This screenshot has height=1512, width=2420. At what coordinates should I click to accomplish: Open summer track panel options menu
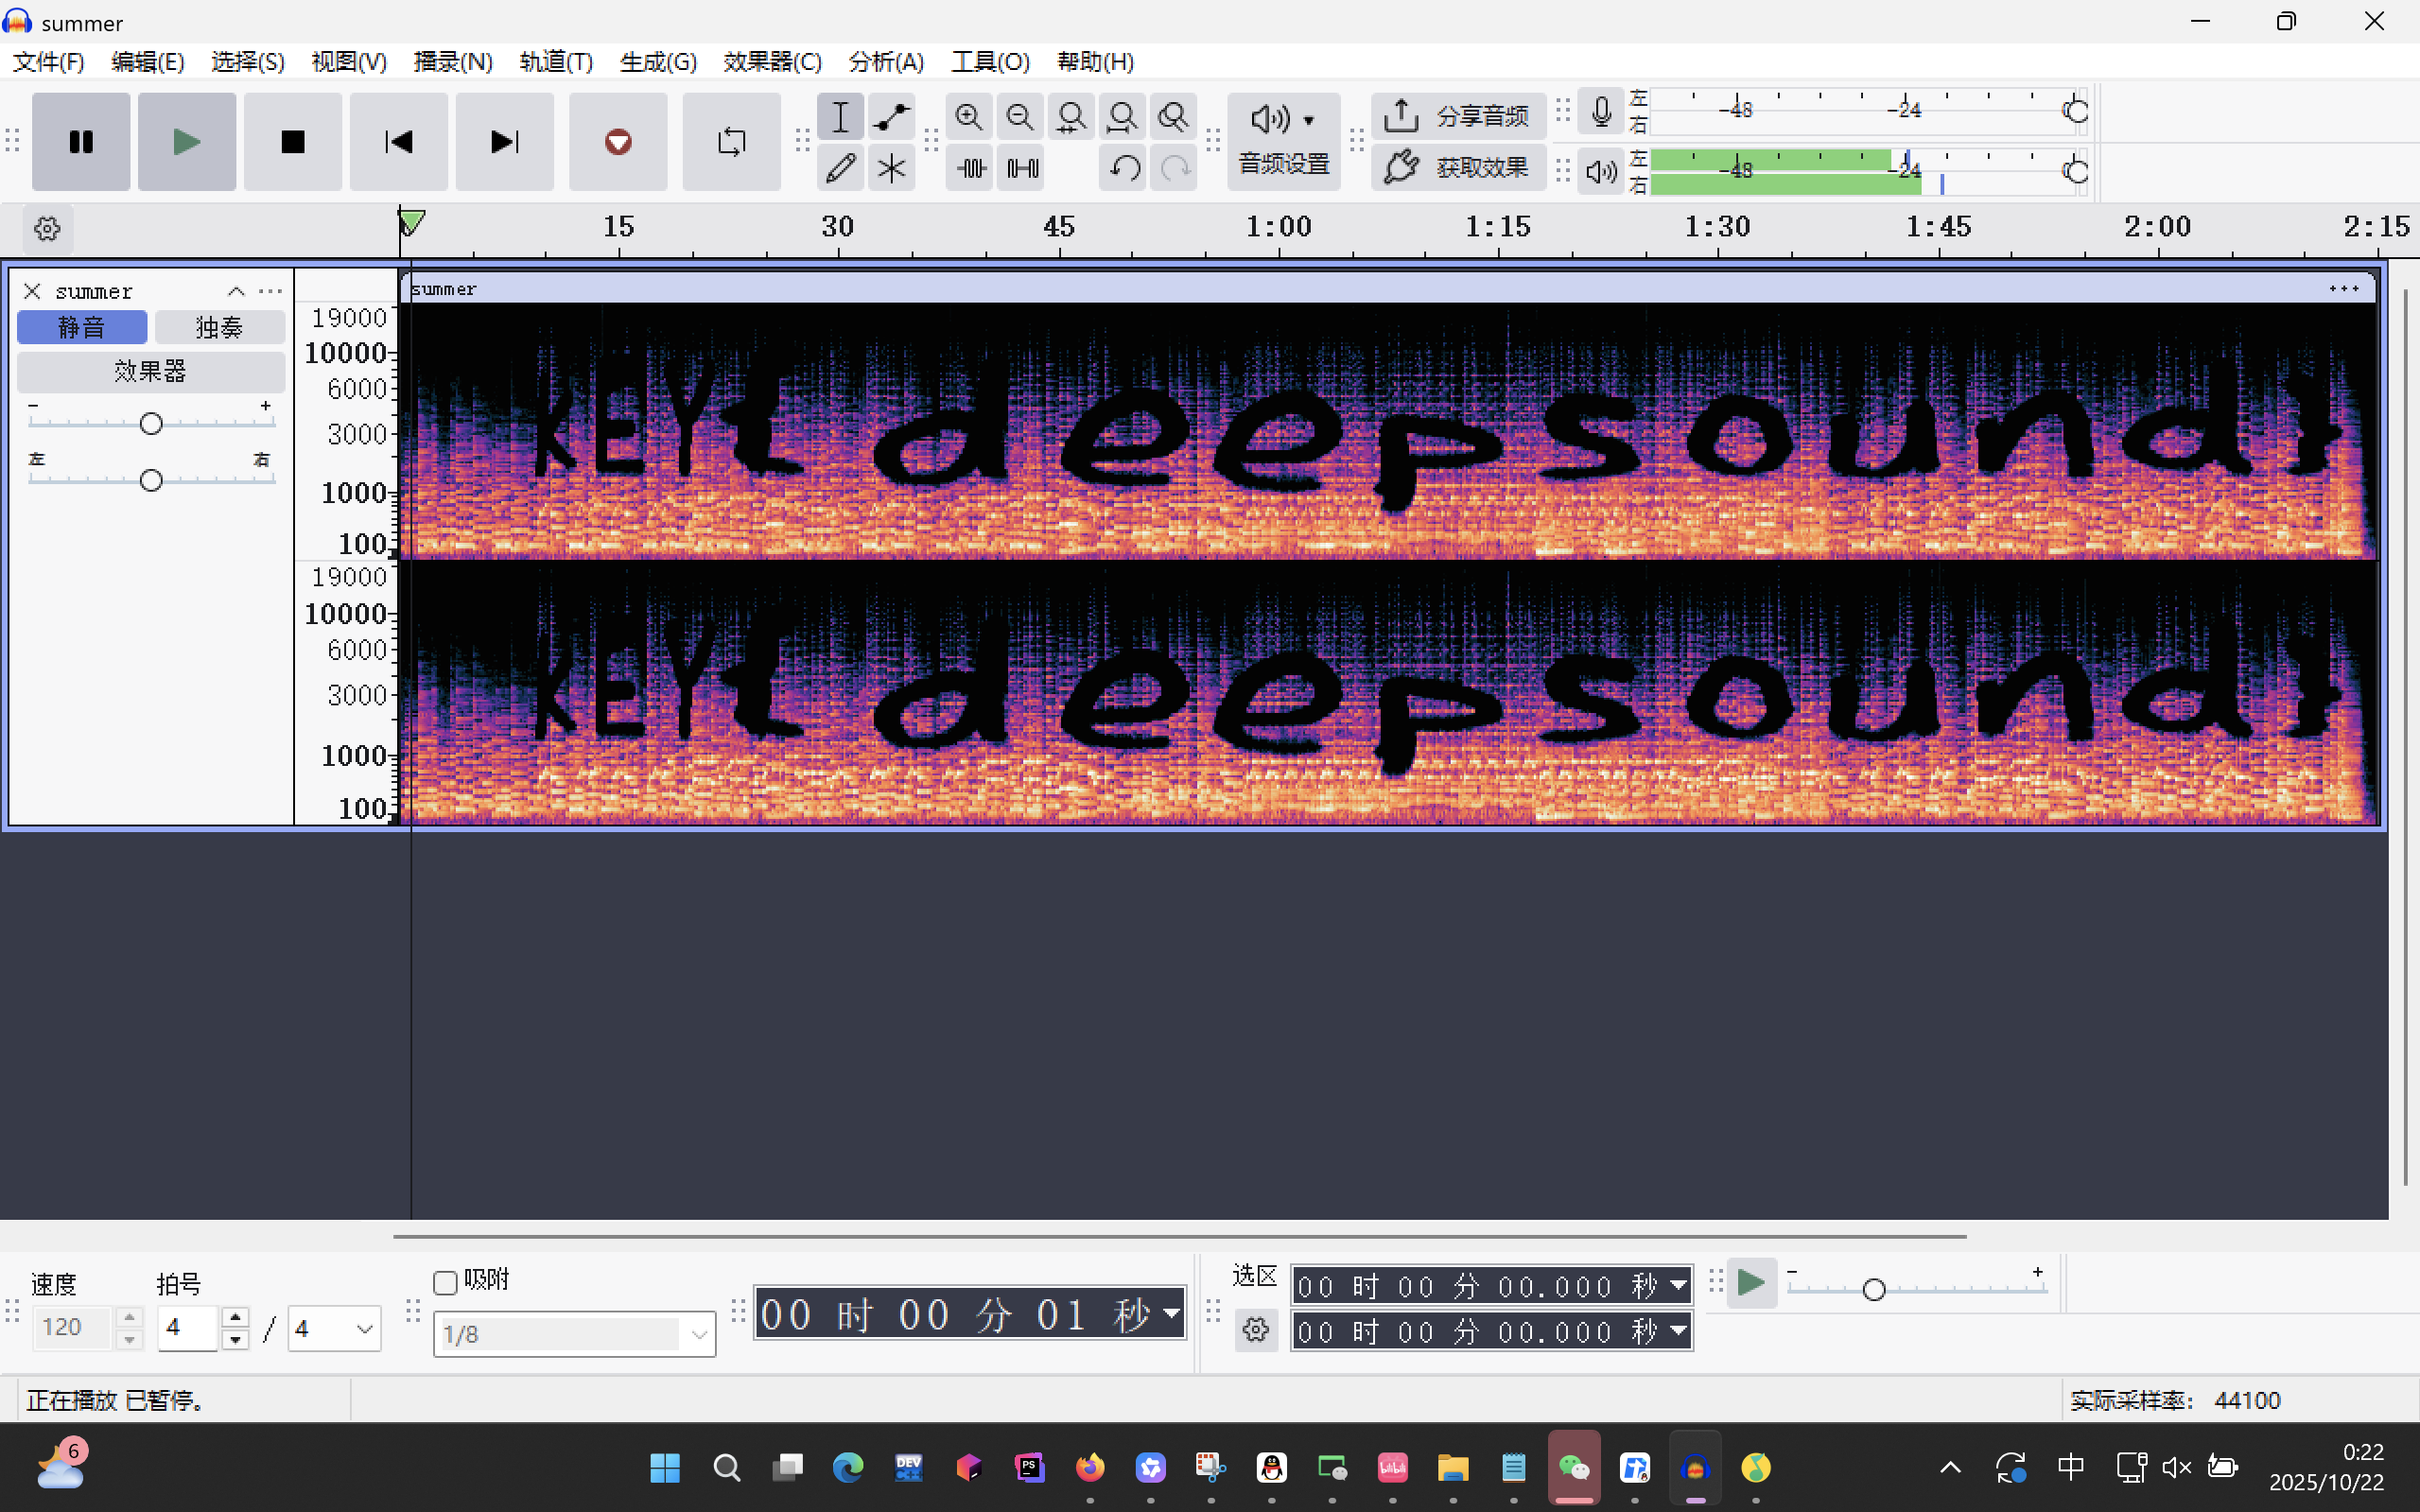point(270,291)
